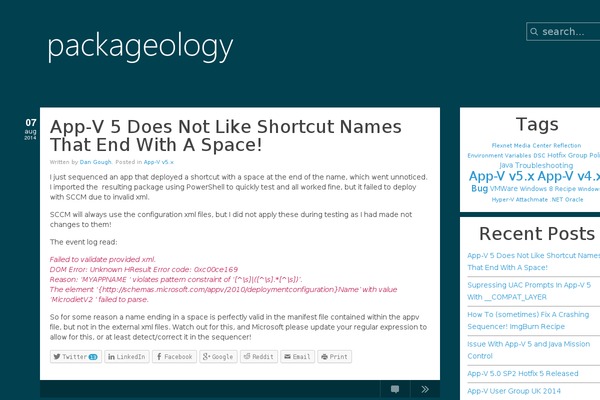Image resolution: width=600 pixels, height=400 pixels.
Task: Select the Media Center tag
Action: (x=533, y=145)
